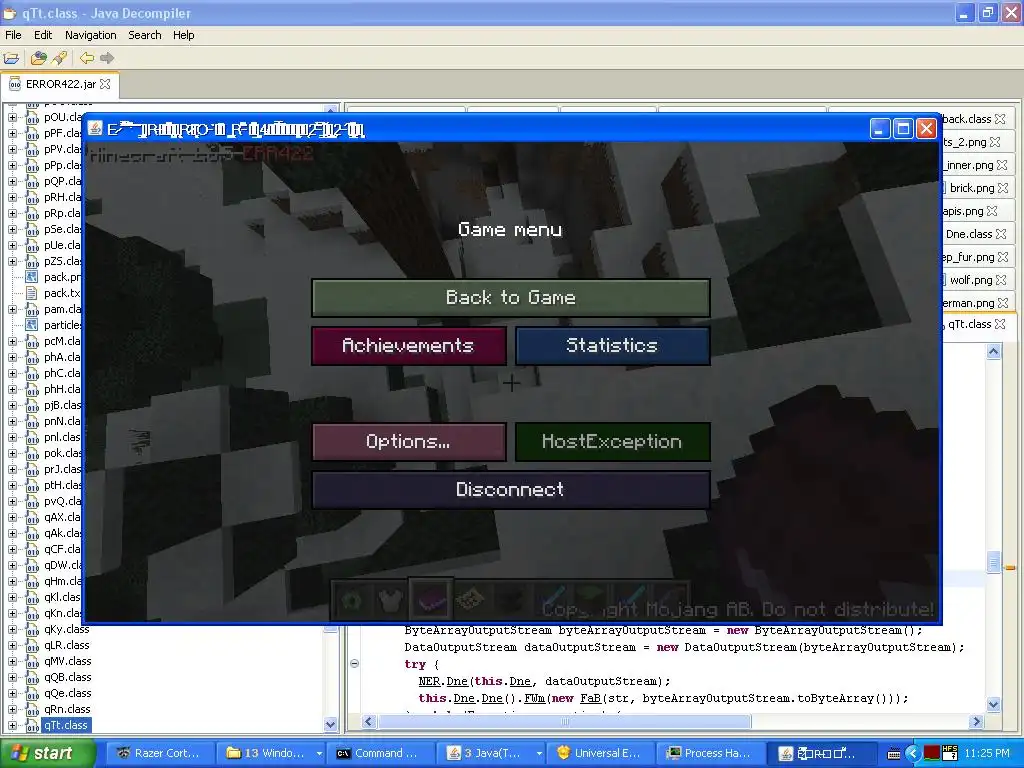Click the code editor horizontal scrollbar thumb

(565, 722)
